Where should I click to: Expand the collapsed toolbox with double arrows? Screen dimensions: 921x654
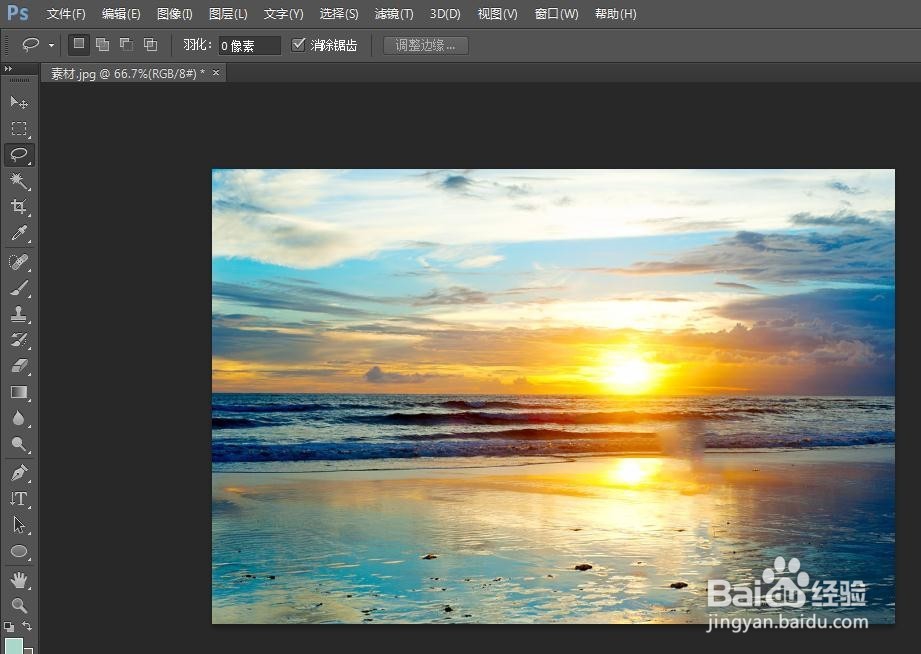pyautogui.click(x=8, y=69)
